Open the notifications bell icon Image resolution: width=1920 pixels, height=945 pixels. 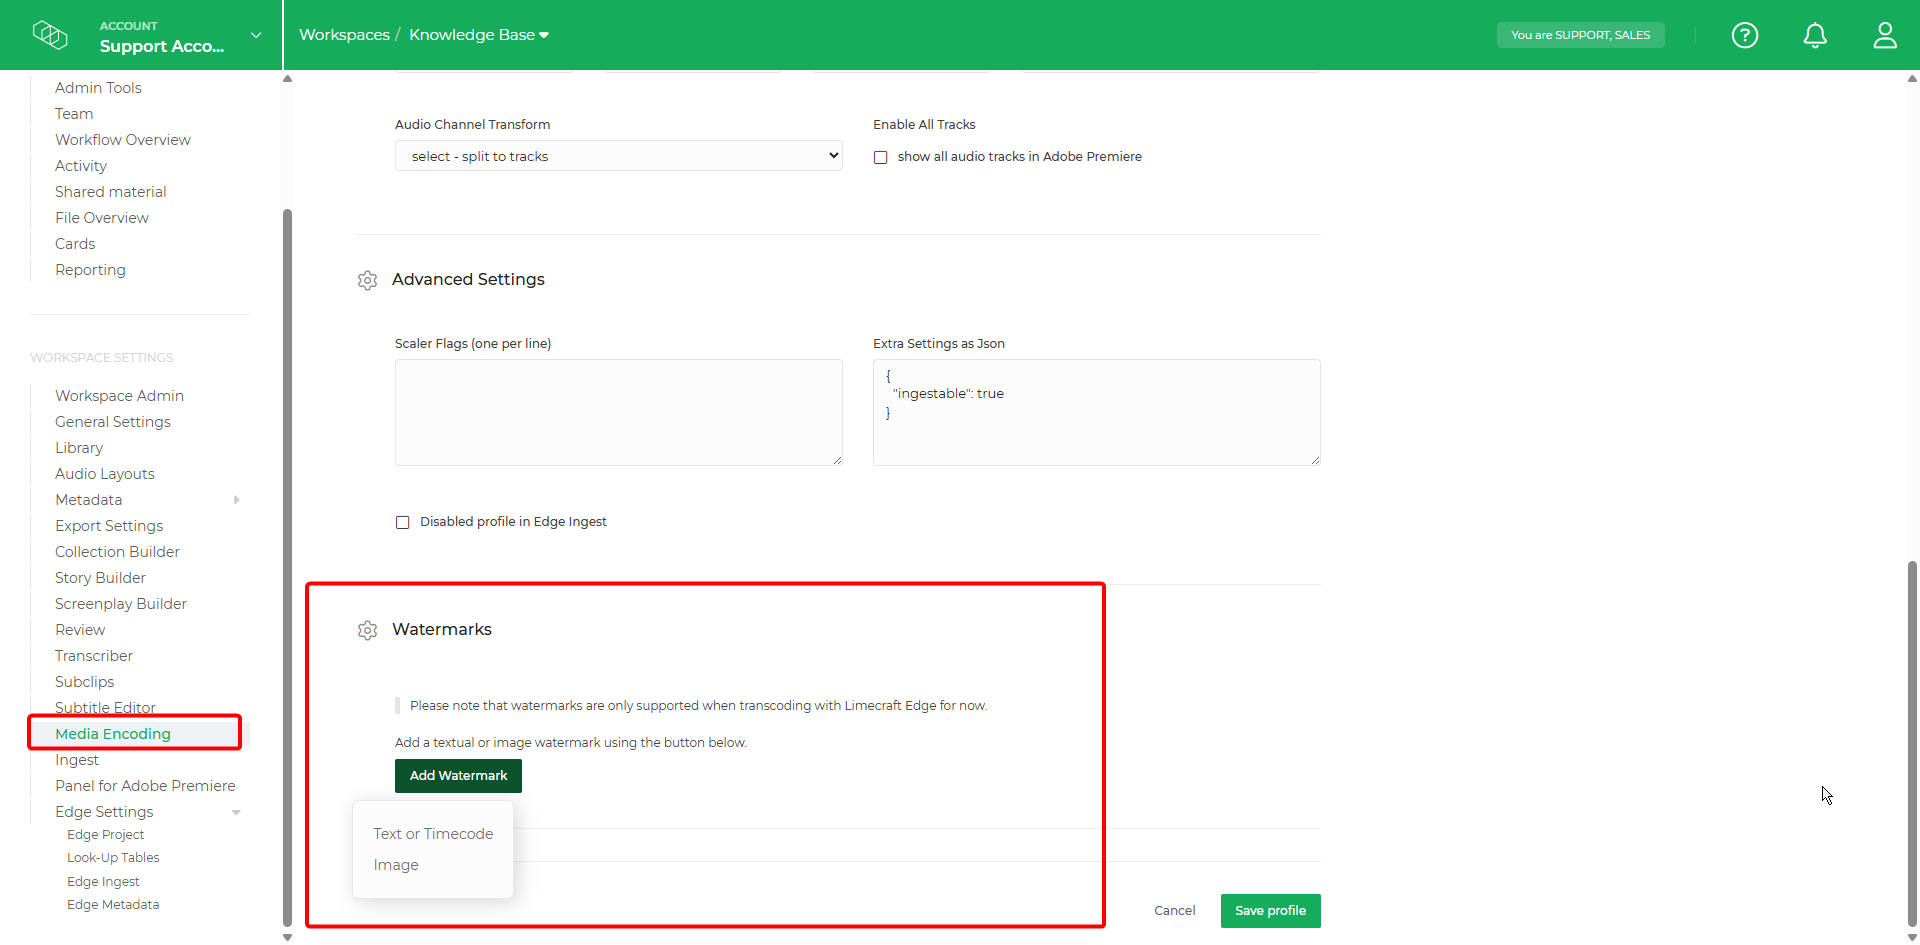(x=1815, y=35)
